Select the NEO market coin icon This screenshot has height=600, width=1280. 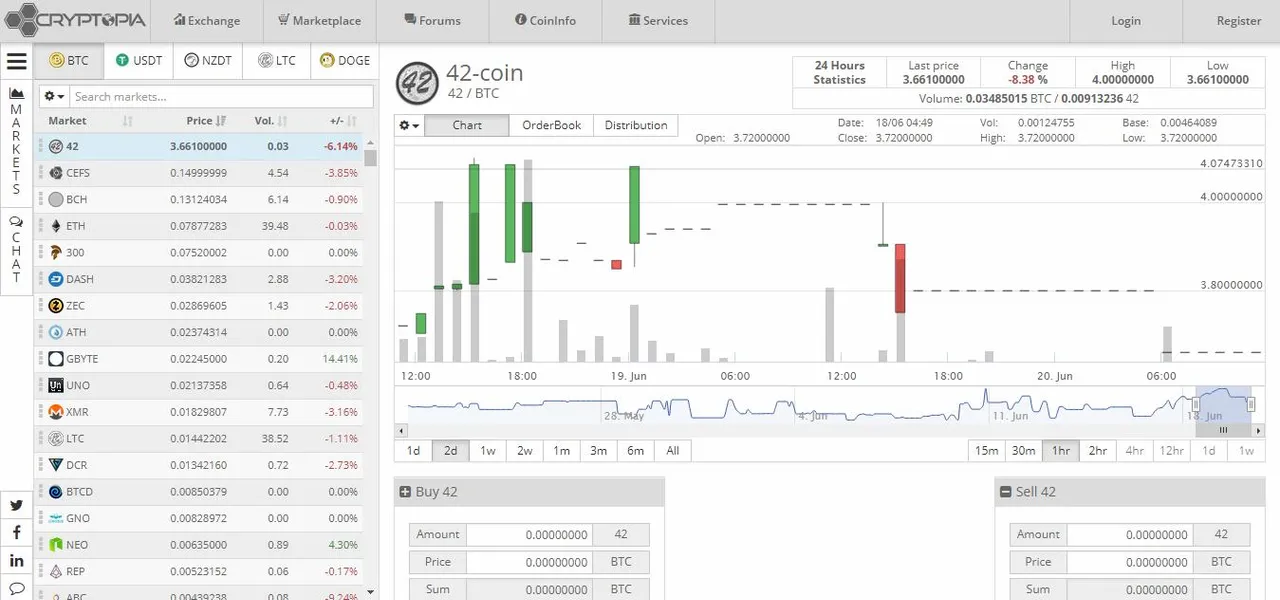(x=56, y=544)
